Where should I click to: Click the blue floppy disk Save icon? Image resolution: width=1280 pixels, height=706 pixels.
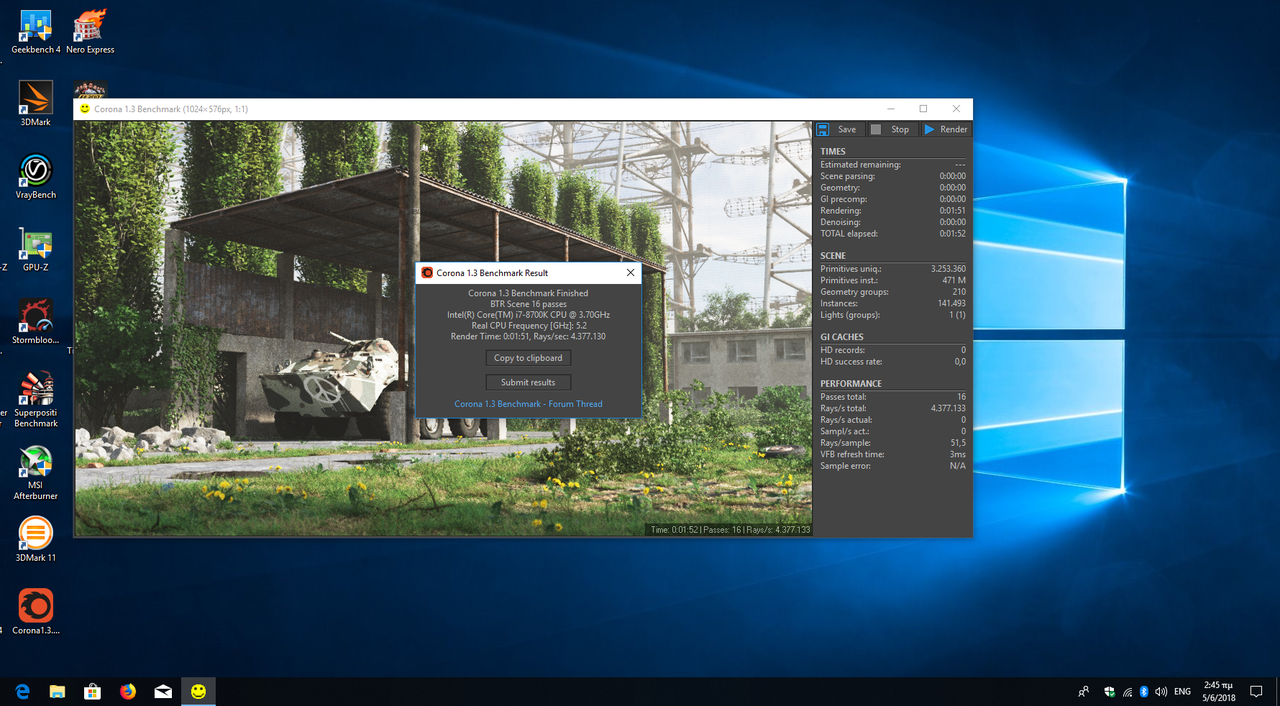point(822,130)
